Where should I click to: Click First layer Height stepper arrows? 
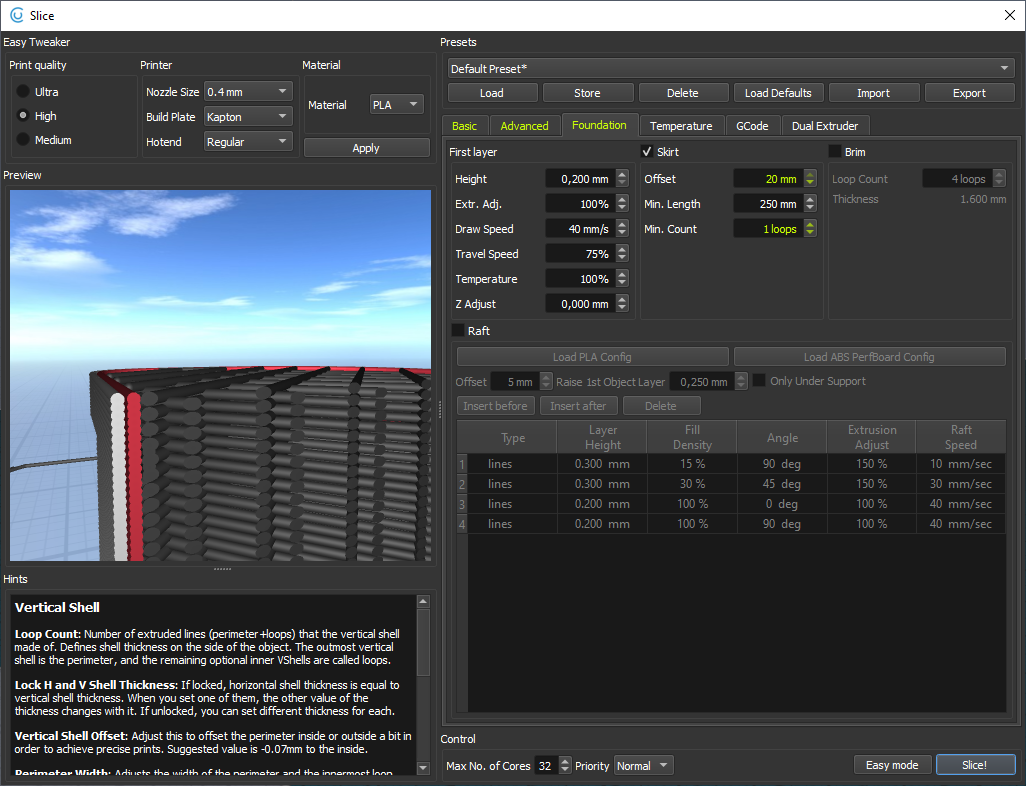622,179
